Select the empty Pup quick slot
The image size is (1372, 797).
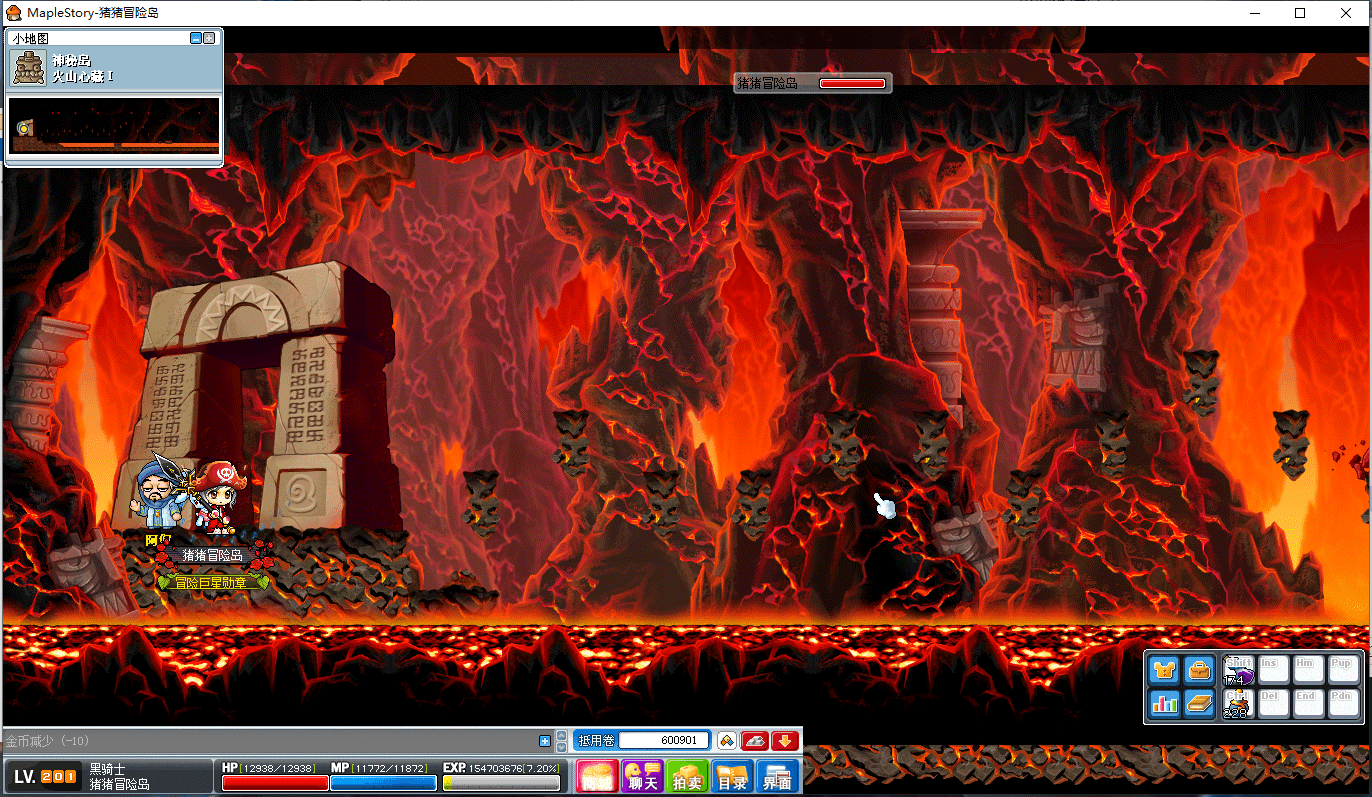(1343, 670)
